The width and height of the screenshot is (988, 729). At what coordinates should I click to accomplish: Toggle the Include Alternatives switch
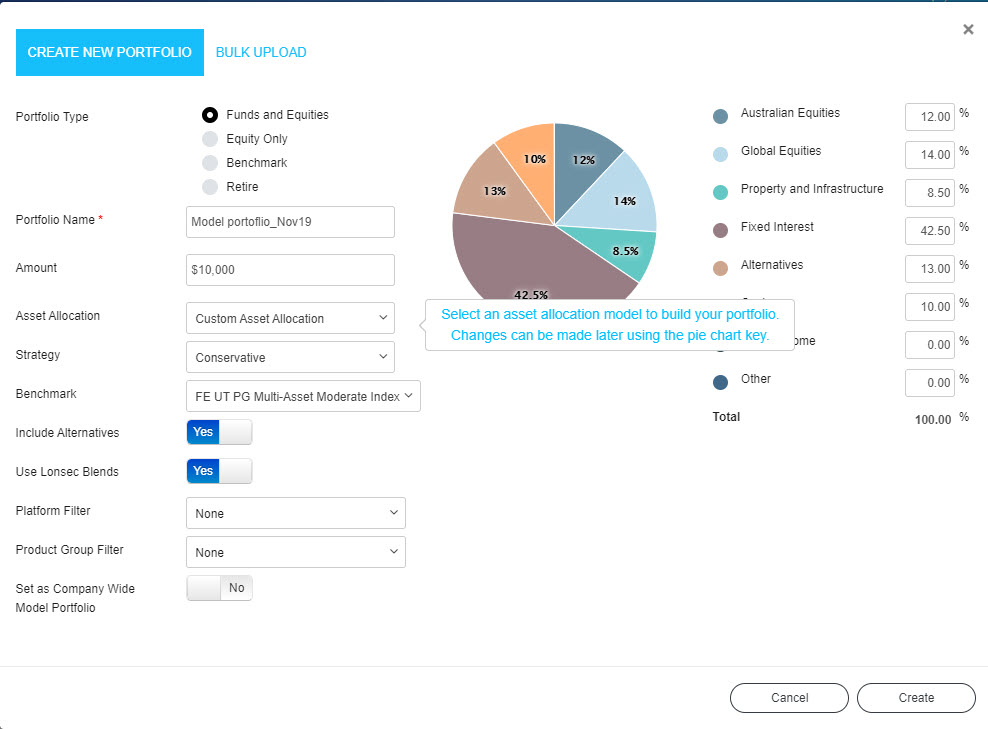[219, 432]
